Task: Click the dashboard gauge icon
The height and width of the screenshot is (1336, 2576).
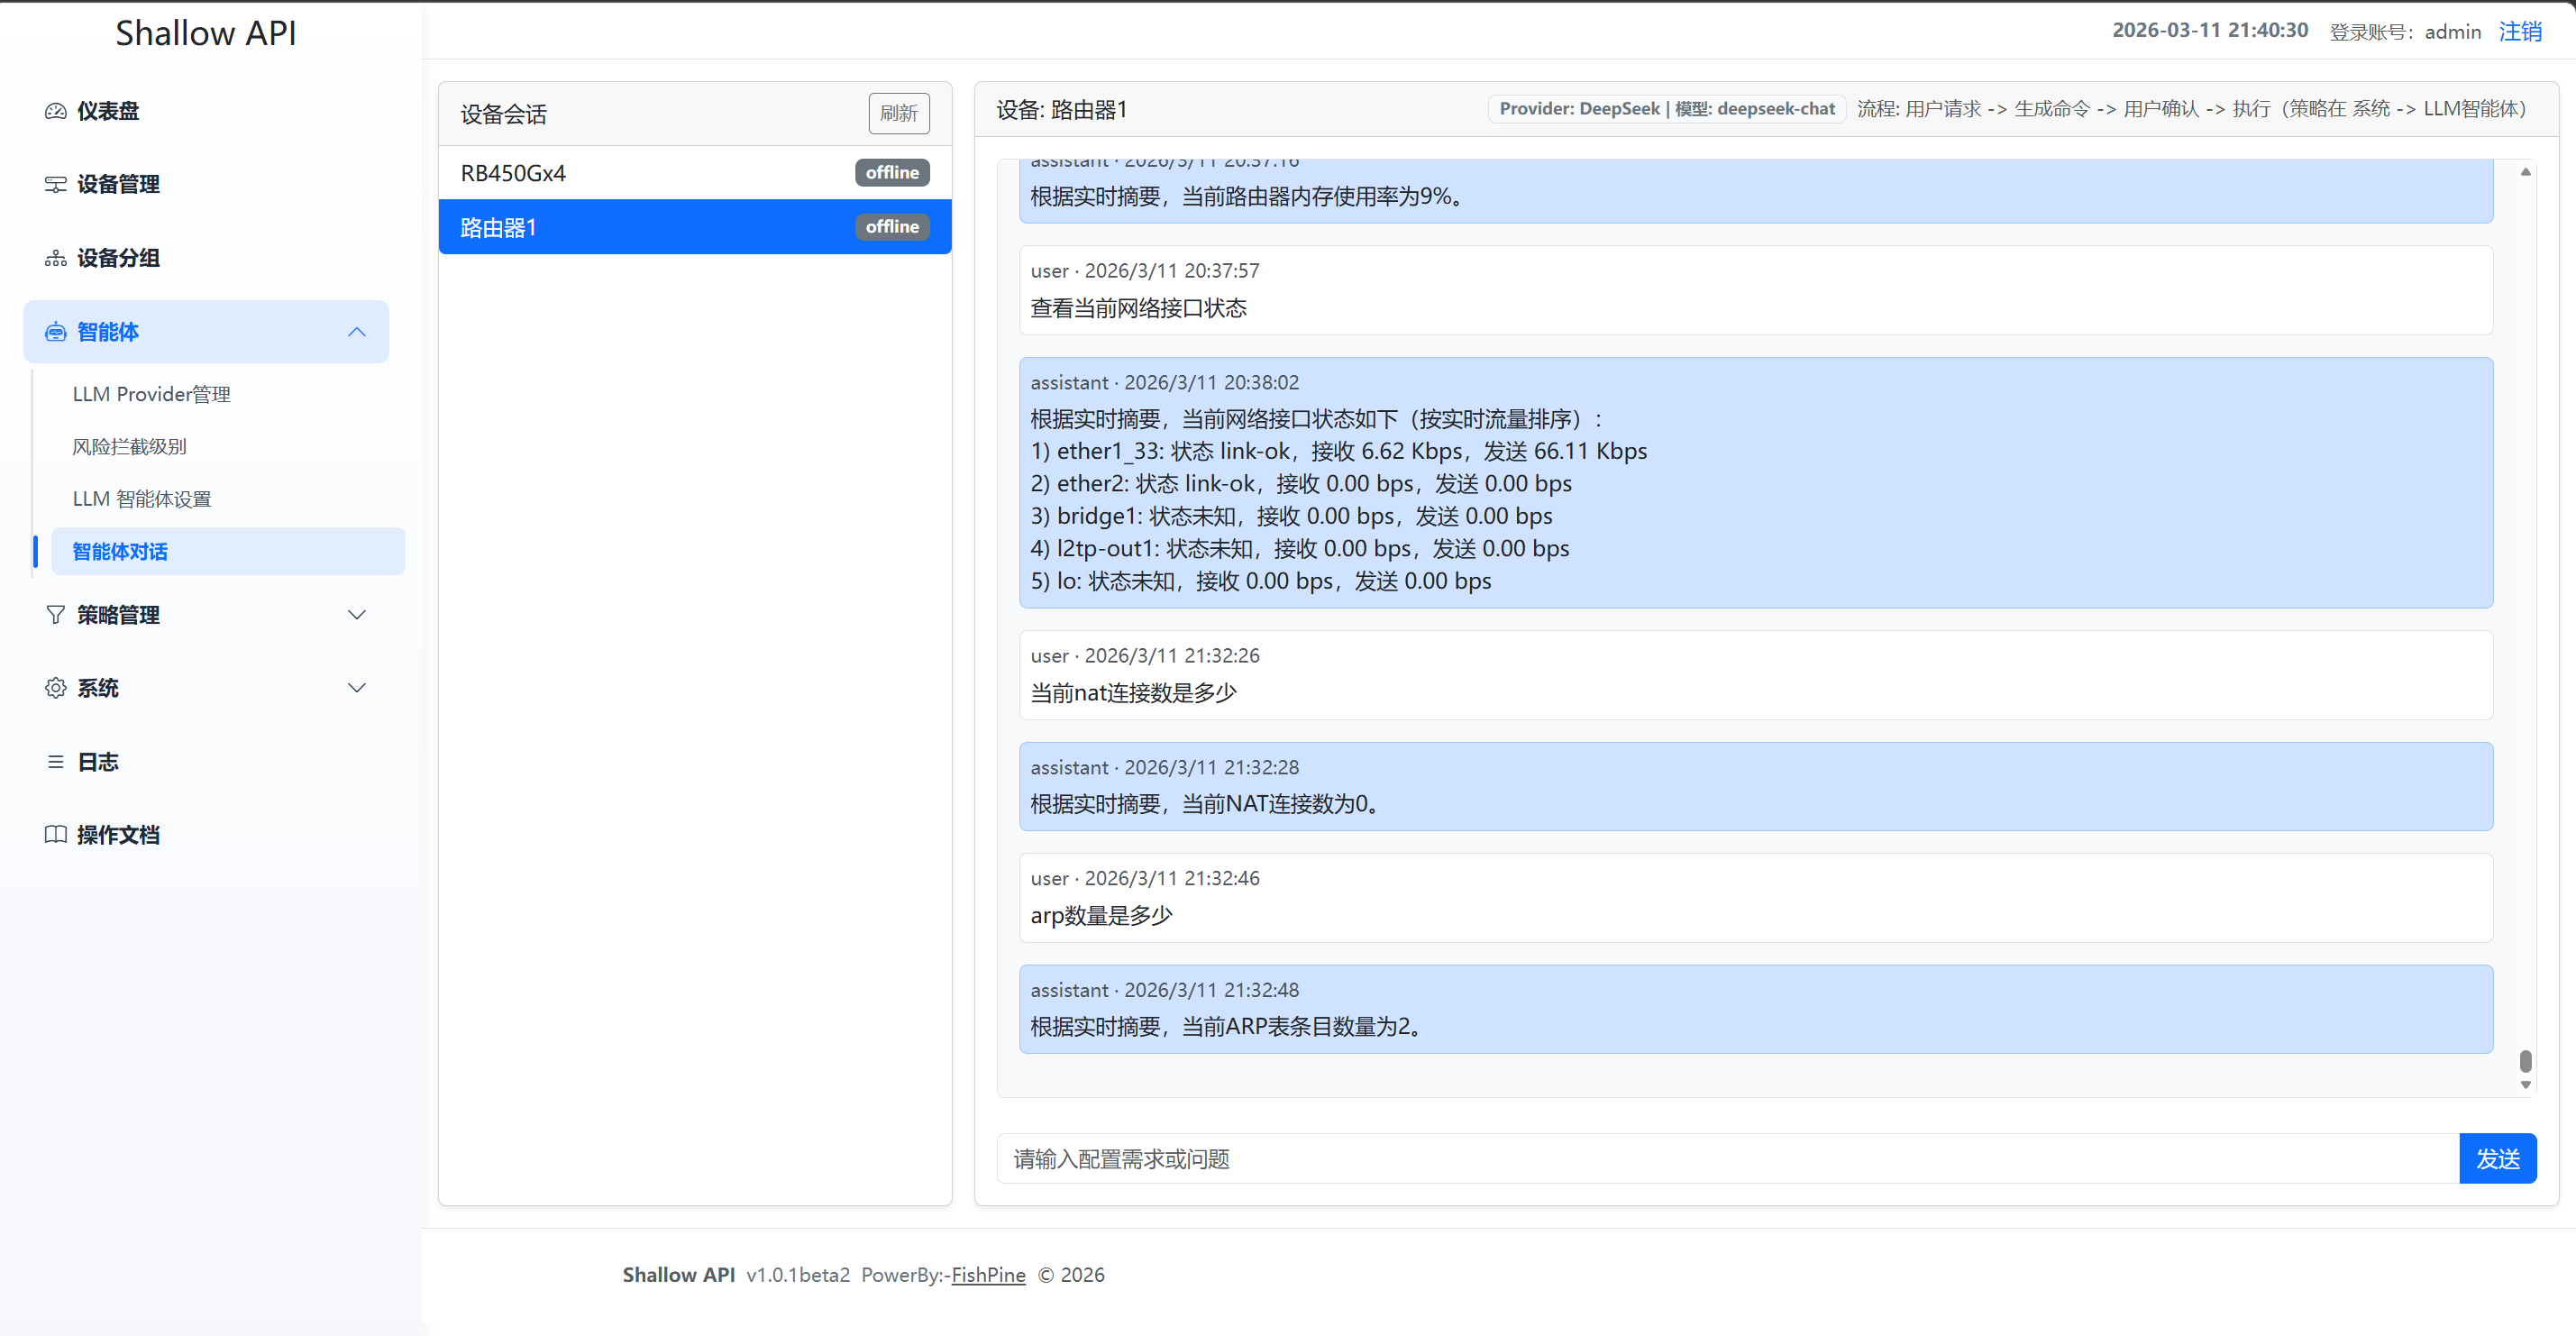Action: [x=56, y=111]
